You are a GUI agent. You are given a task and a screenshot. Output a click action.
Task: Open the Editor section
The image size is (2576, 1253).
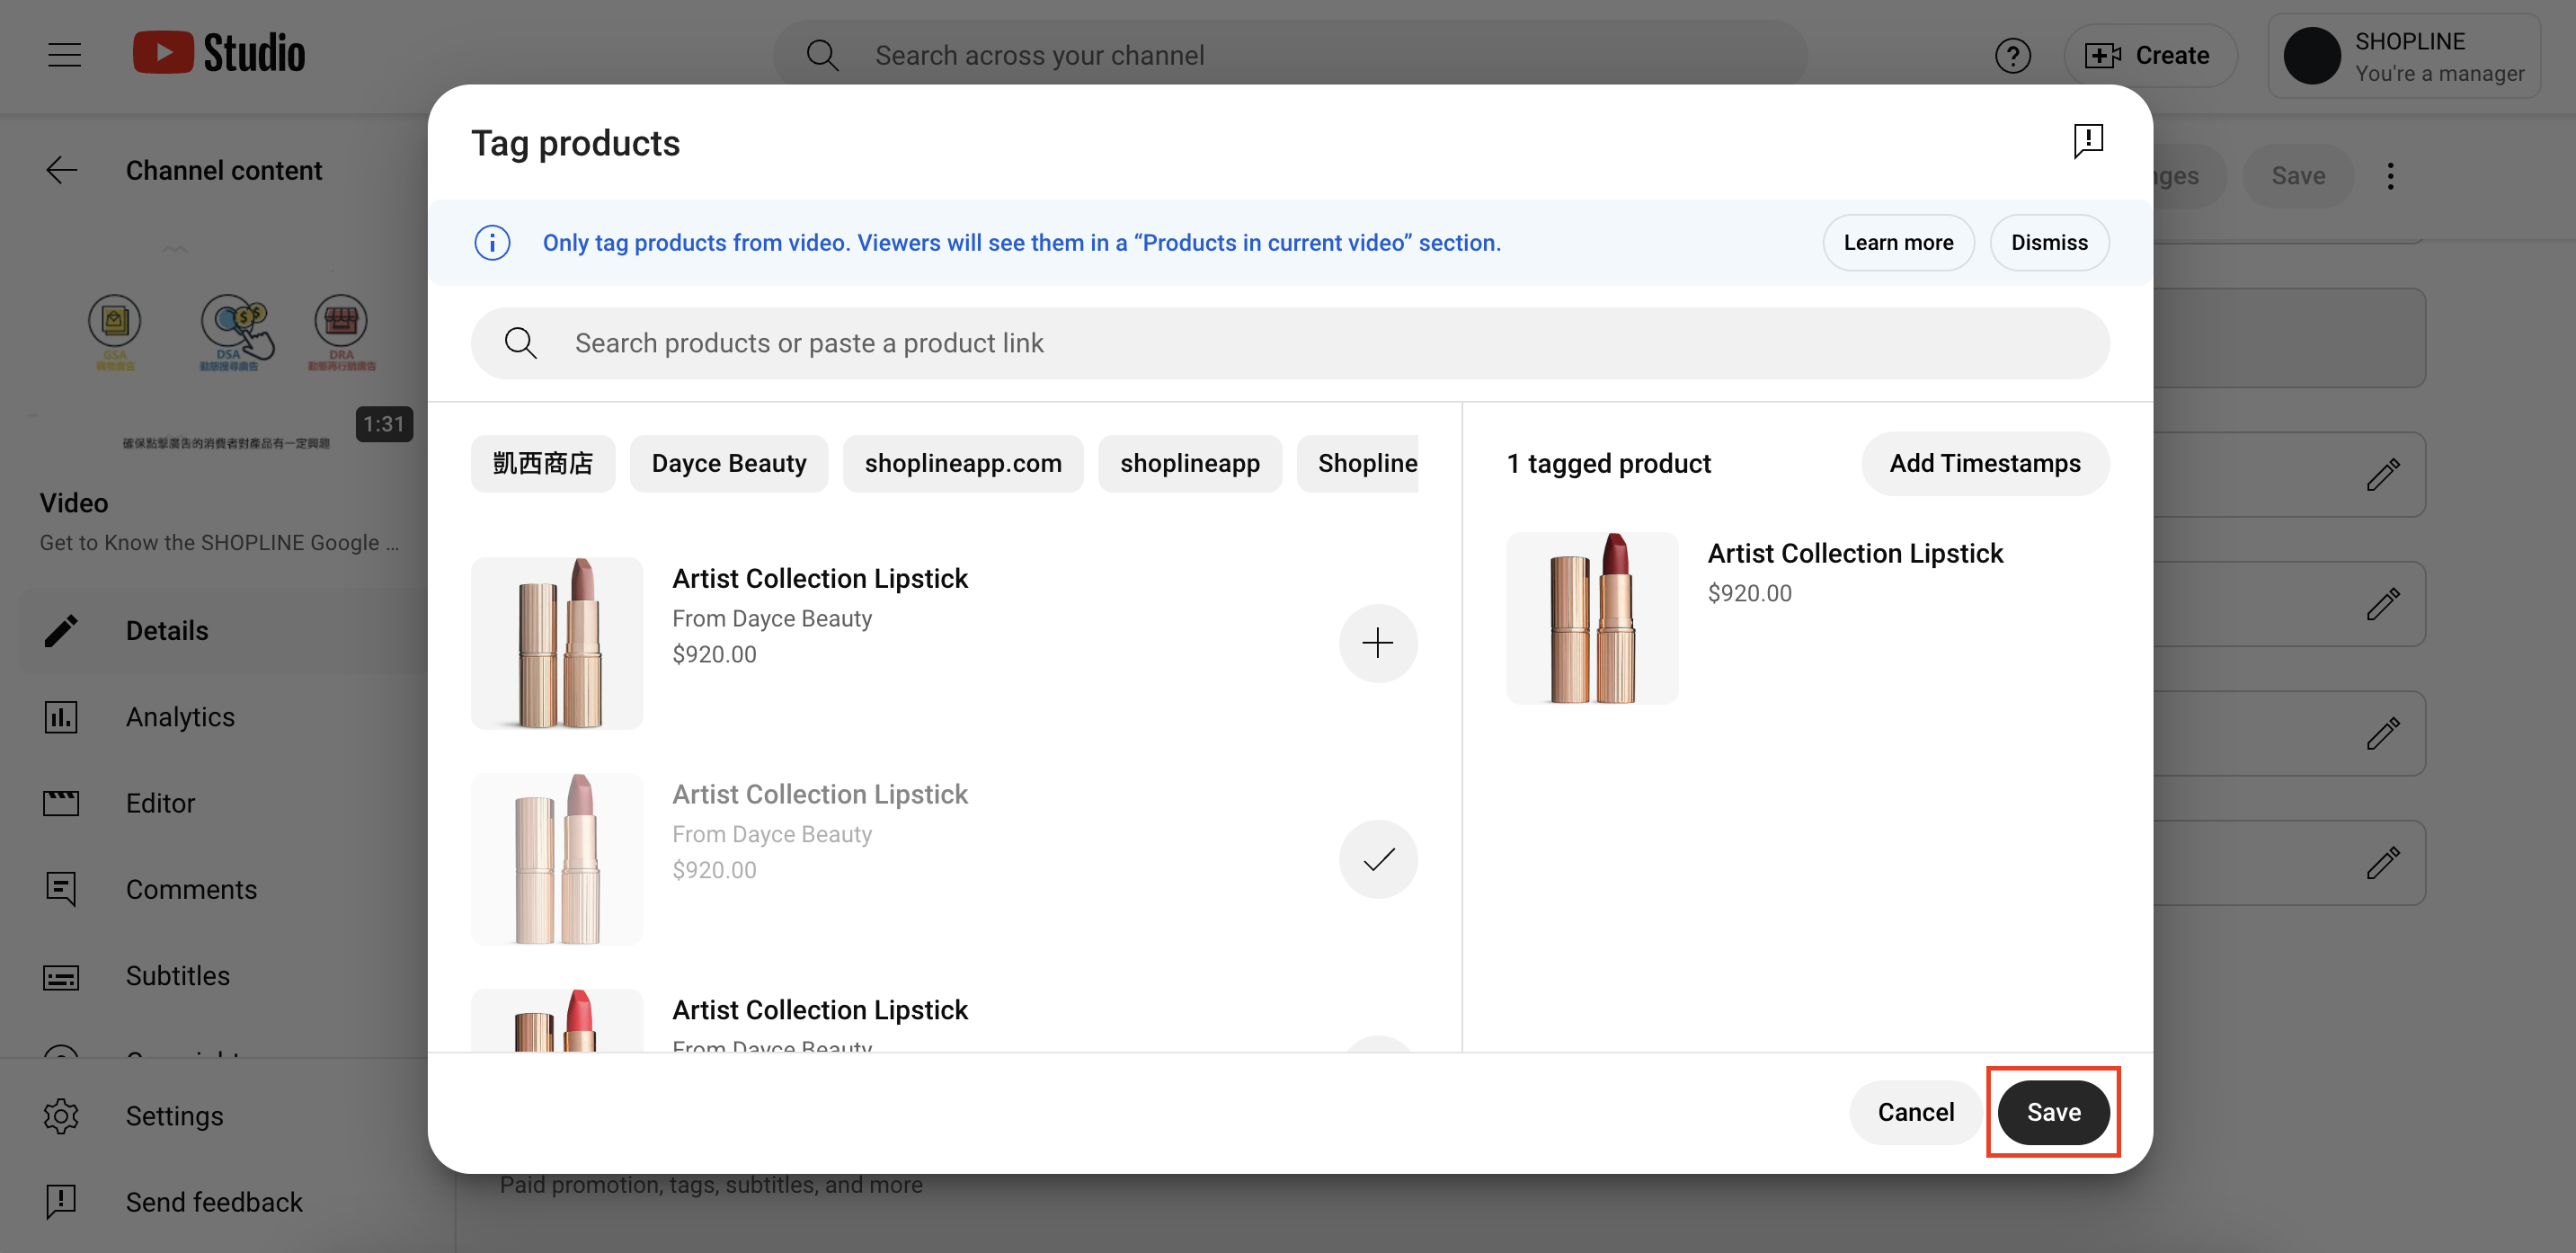pyautogui.click(x=225, y=803)
